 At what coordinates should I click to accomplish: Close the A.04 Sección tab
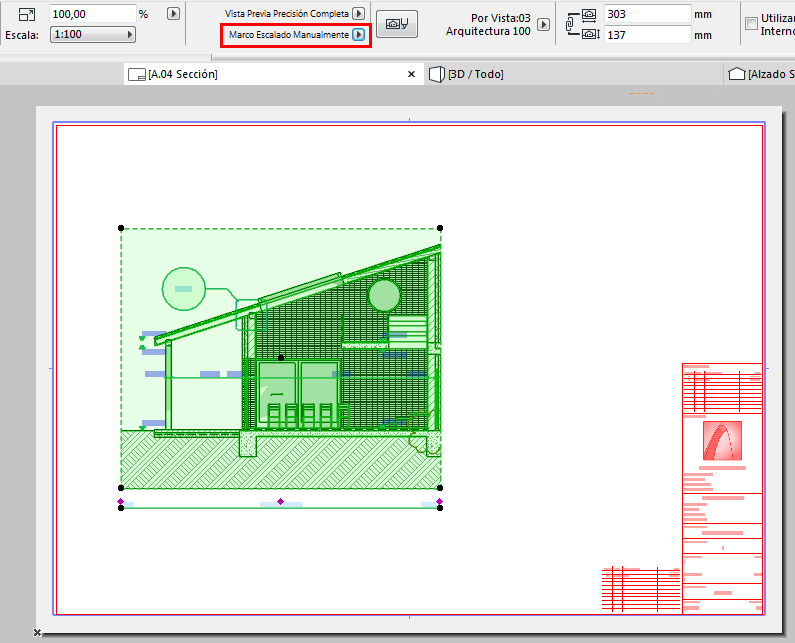tap(411, 75)
